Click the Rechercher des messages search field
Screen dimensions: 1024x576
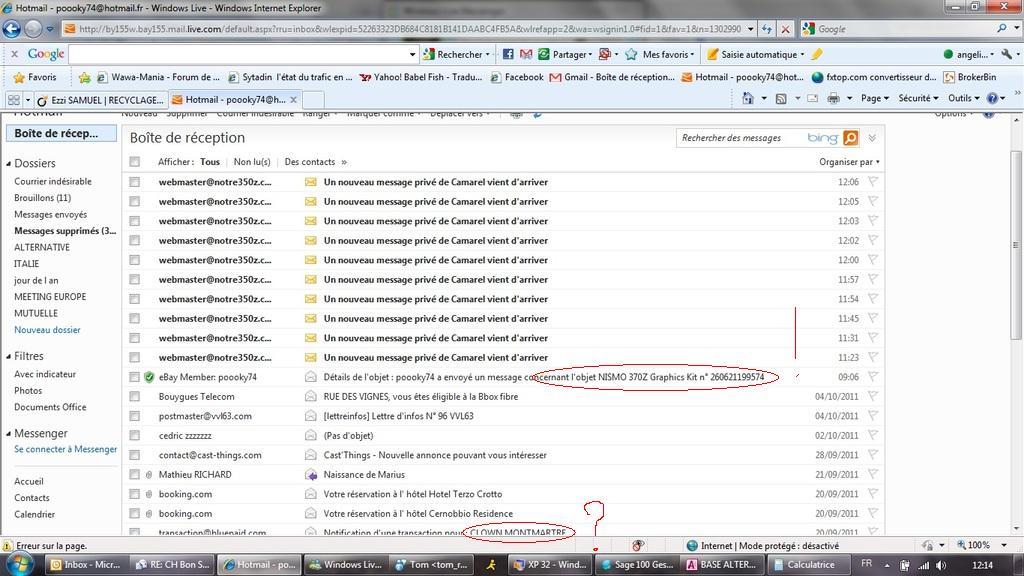click(x=738, y=138)
